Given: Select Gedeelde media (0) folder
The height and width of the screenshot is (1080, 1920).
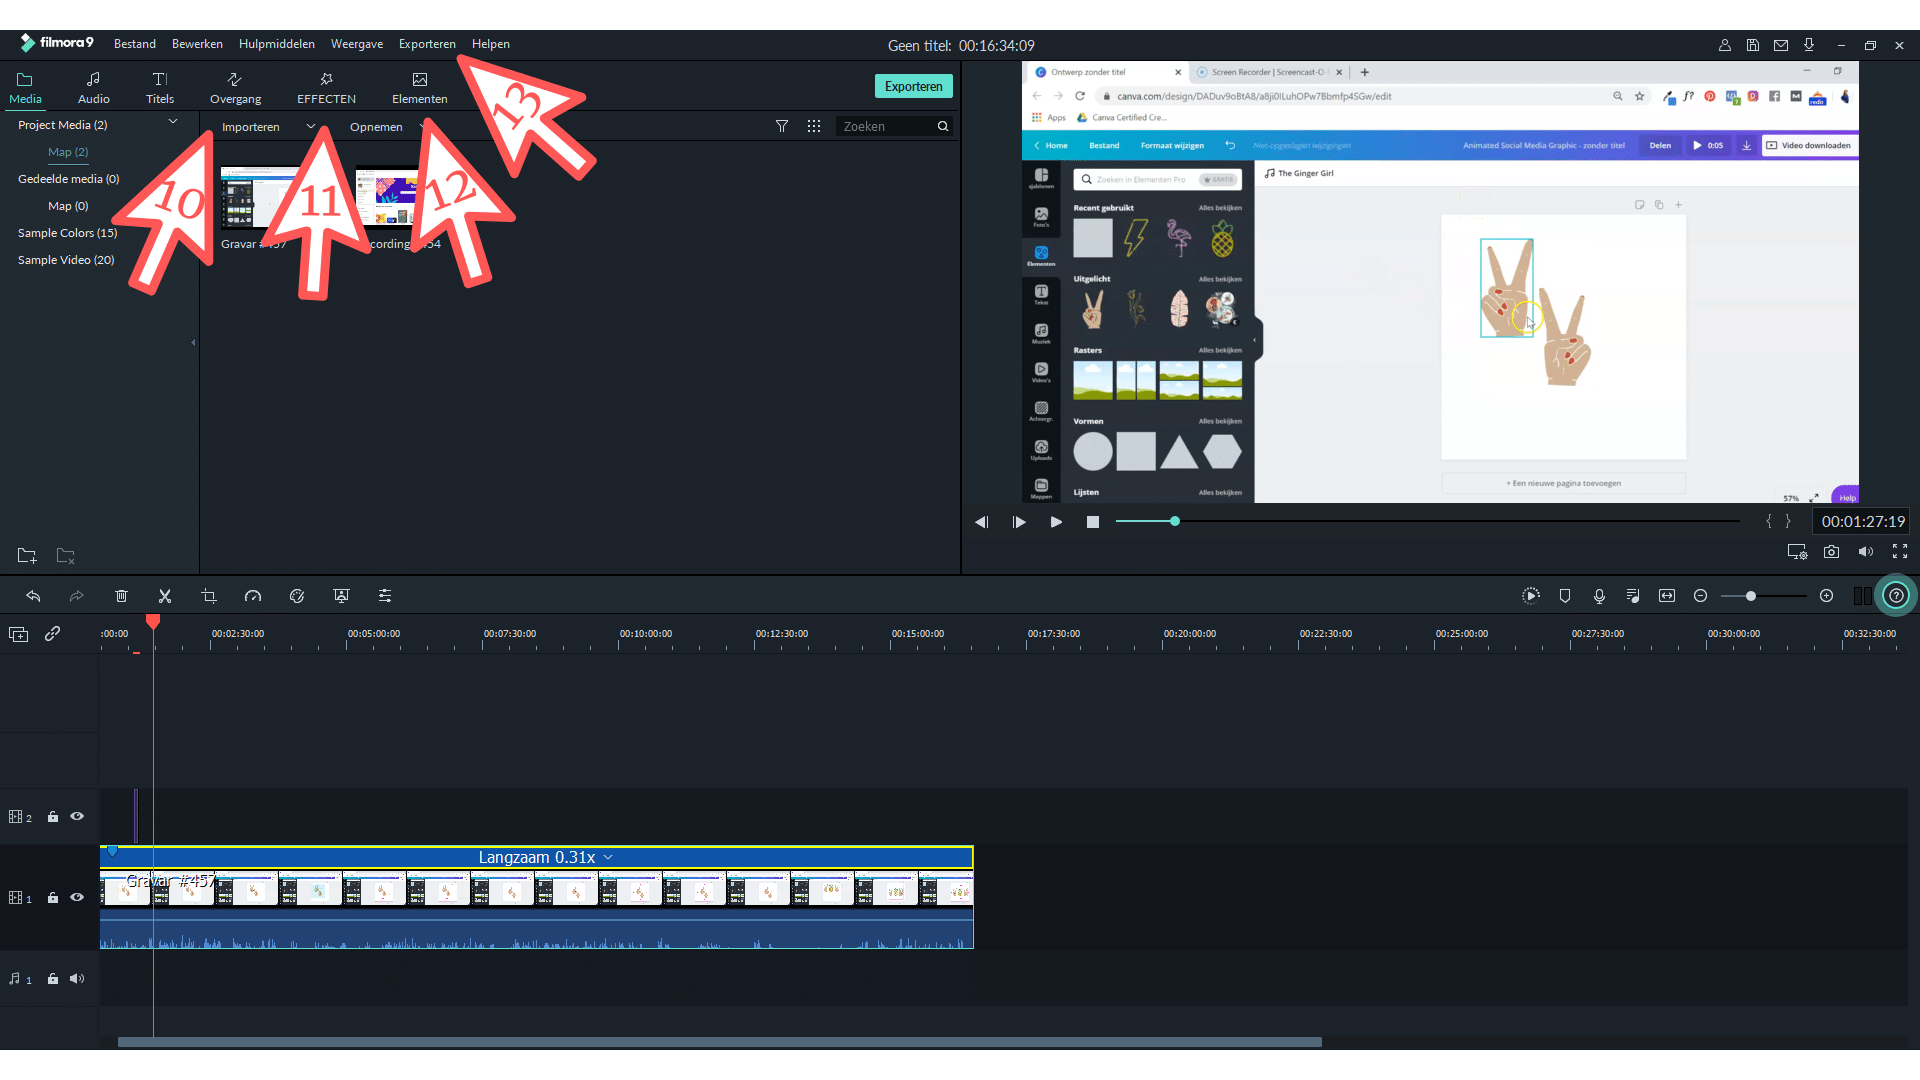Looking at the screenshot, I should [68, 179].
